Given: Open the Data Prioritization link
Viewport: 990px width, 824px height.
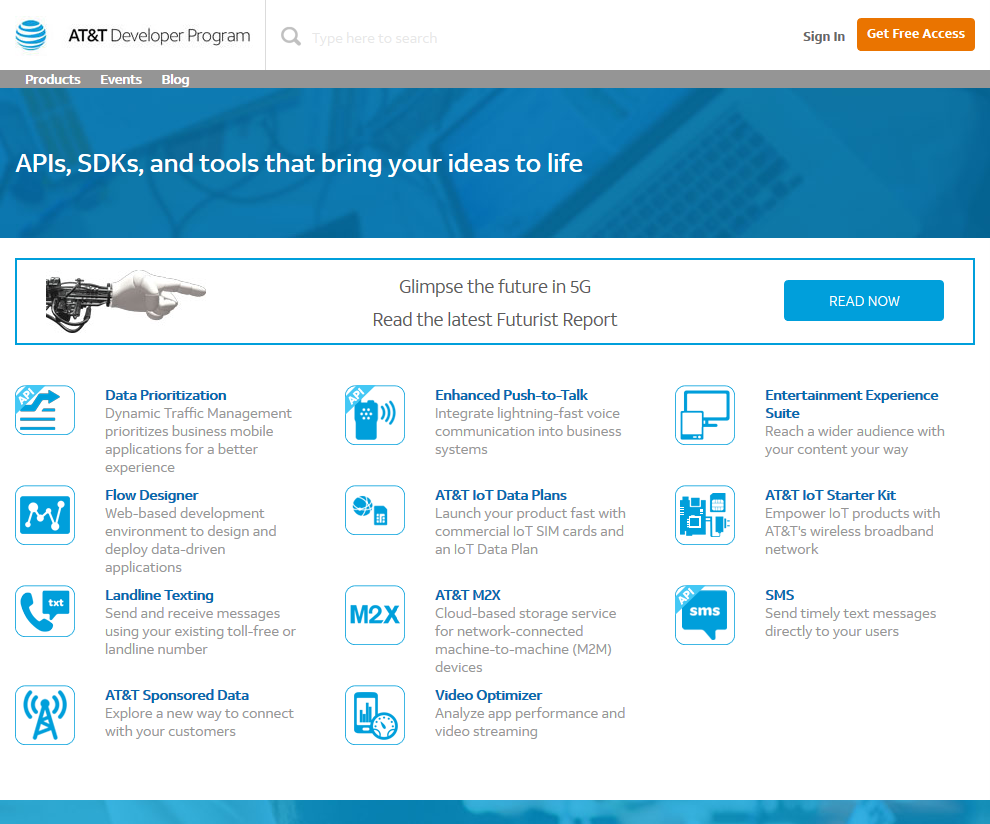Looking at the screenshot, I should [x=165, y=395].
